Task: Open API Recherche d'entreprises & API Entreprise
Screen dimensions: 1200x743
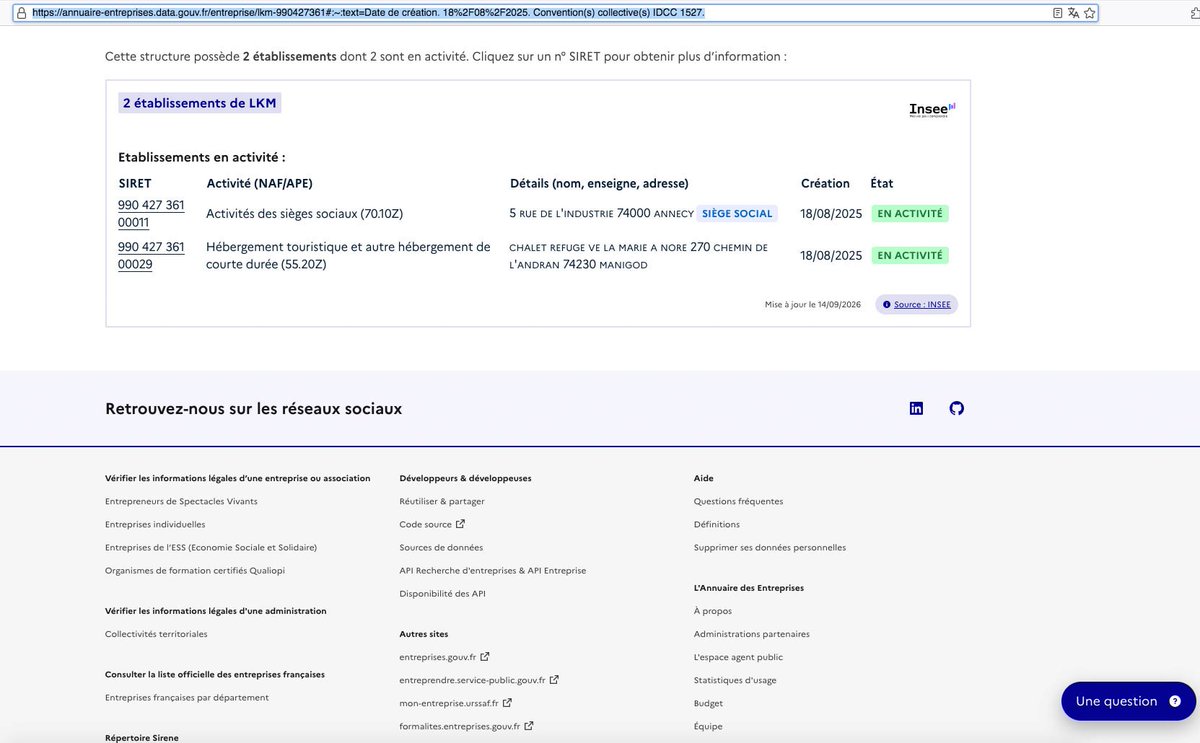Action: pyautogui.click(x=493, y=570)
